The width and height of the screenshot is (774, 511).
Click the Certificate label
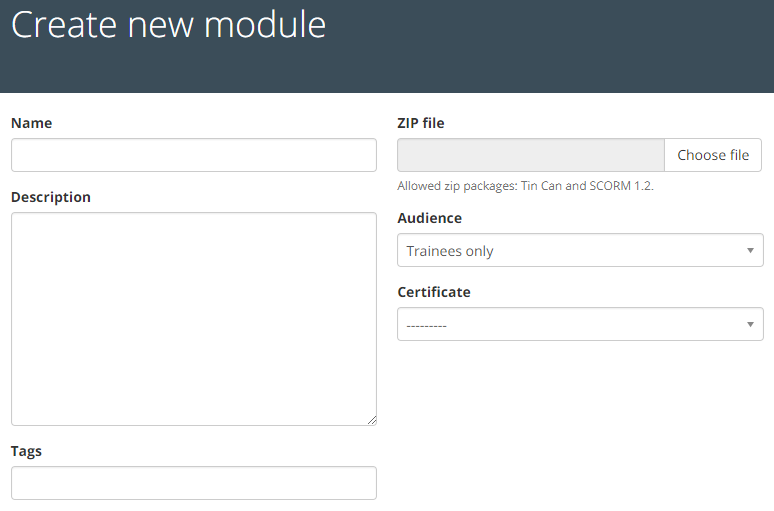click(x=434, y=292)
